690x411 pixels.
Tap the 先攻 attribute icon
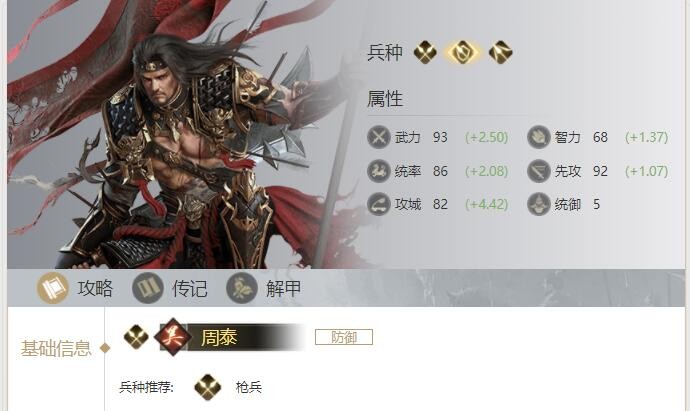(x=539, y=171)
